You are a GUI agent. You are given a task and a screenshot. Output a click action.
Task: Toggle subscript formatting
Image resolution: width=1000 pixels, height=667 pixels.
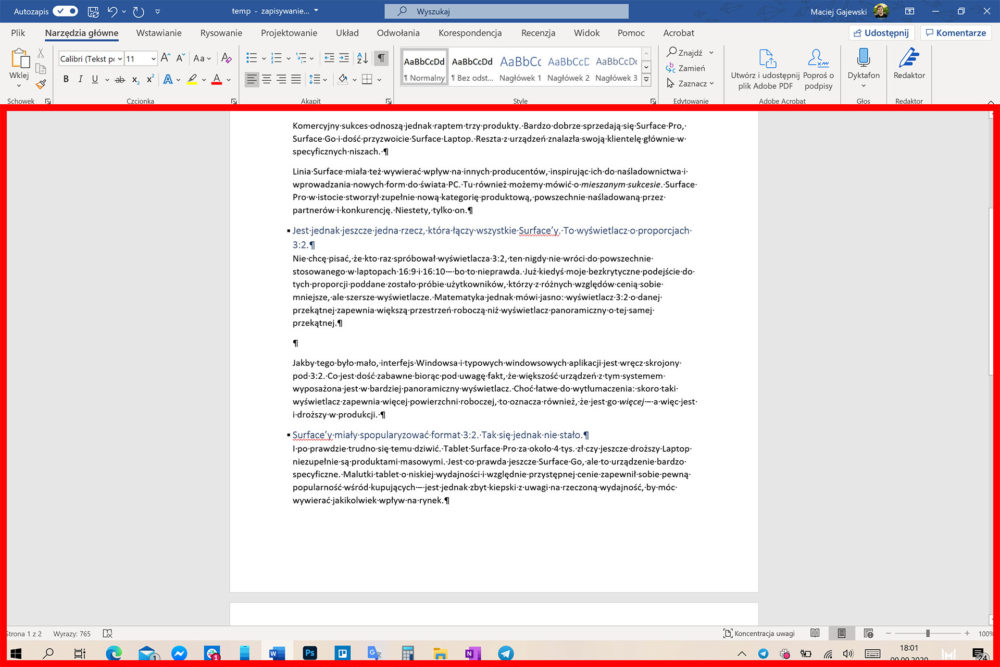coord(135,79)
